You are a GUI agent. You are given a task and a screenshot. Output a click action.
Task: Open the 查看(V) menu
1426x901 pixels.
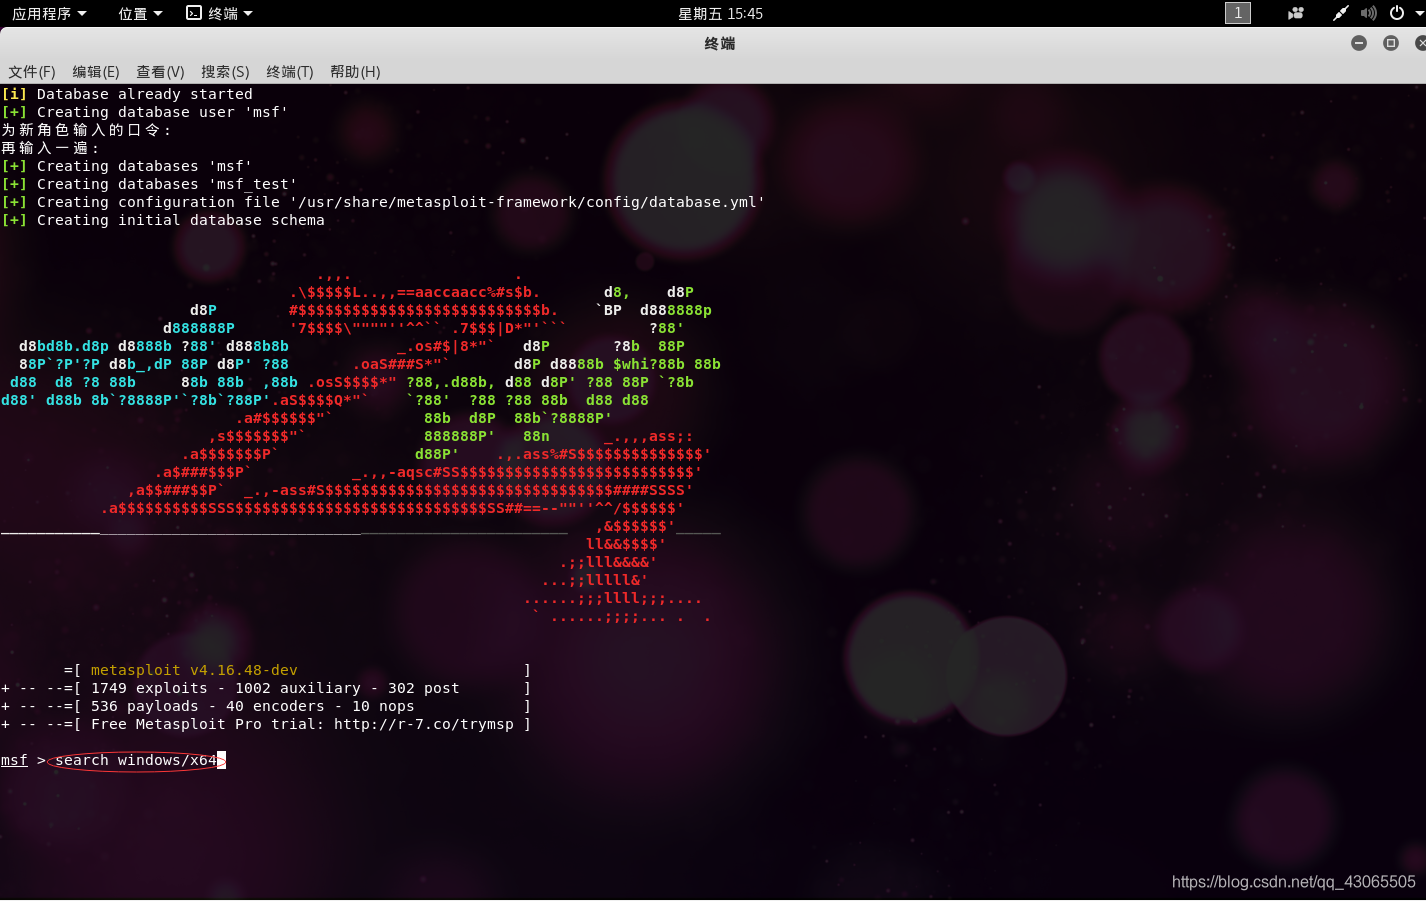pyautogui.click(x=160, y=72)
